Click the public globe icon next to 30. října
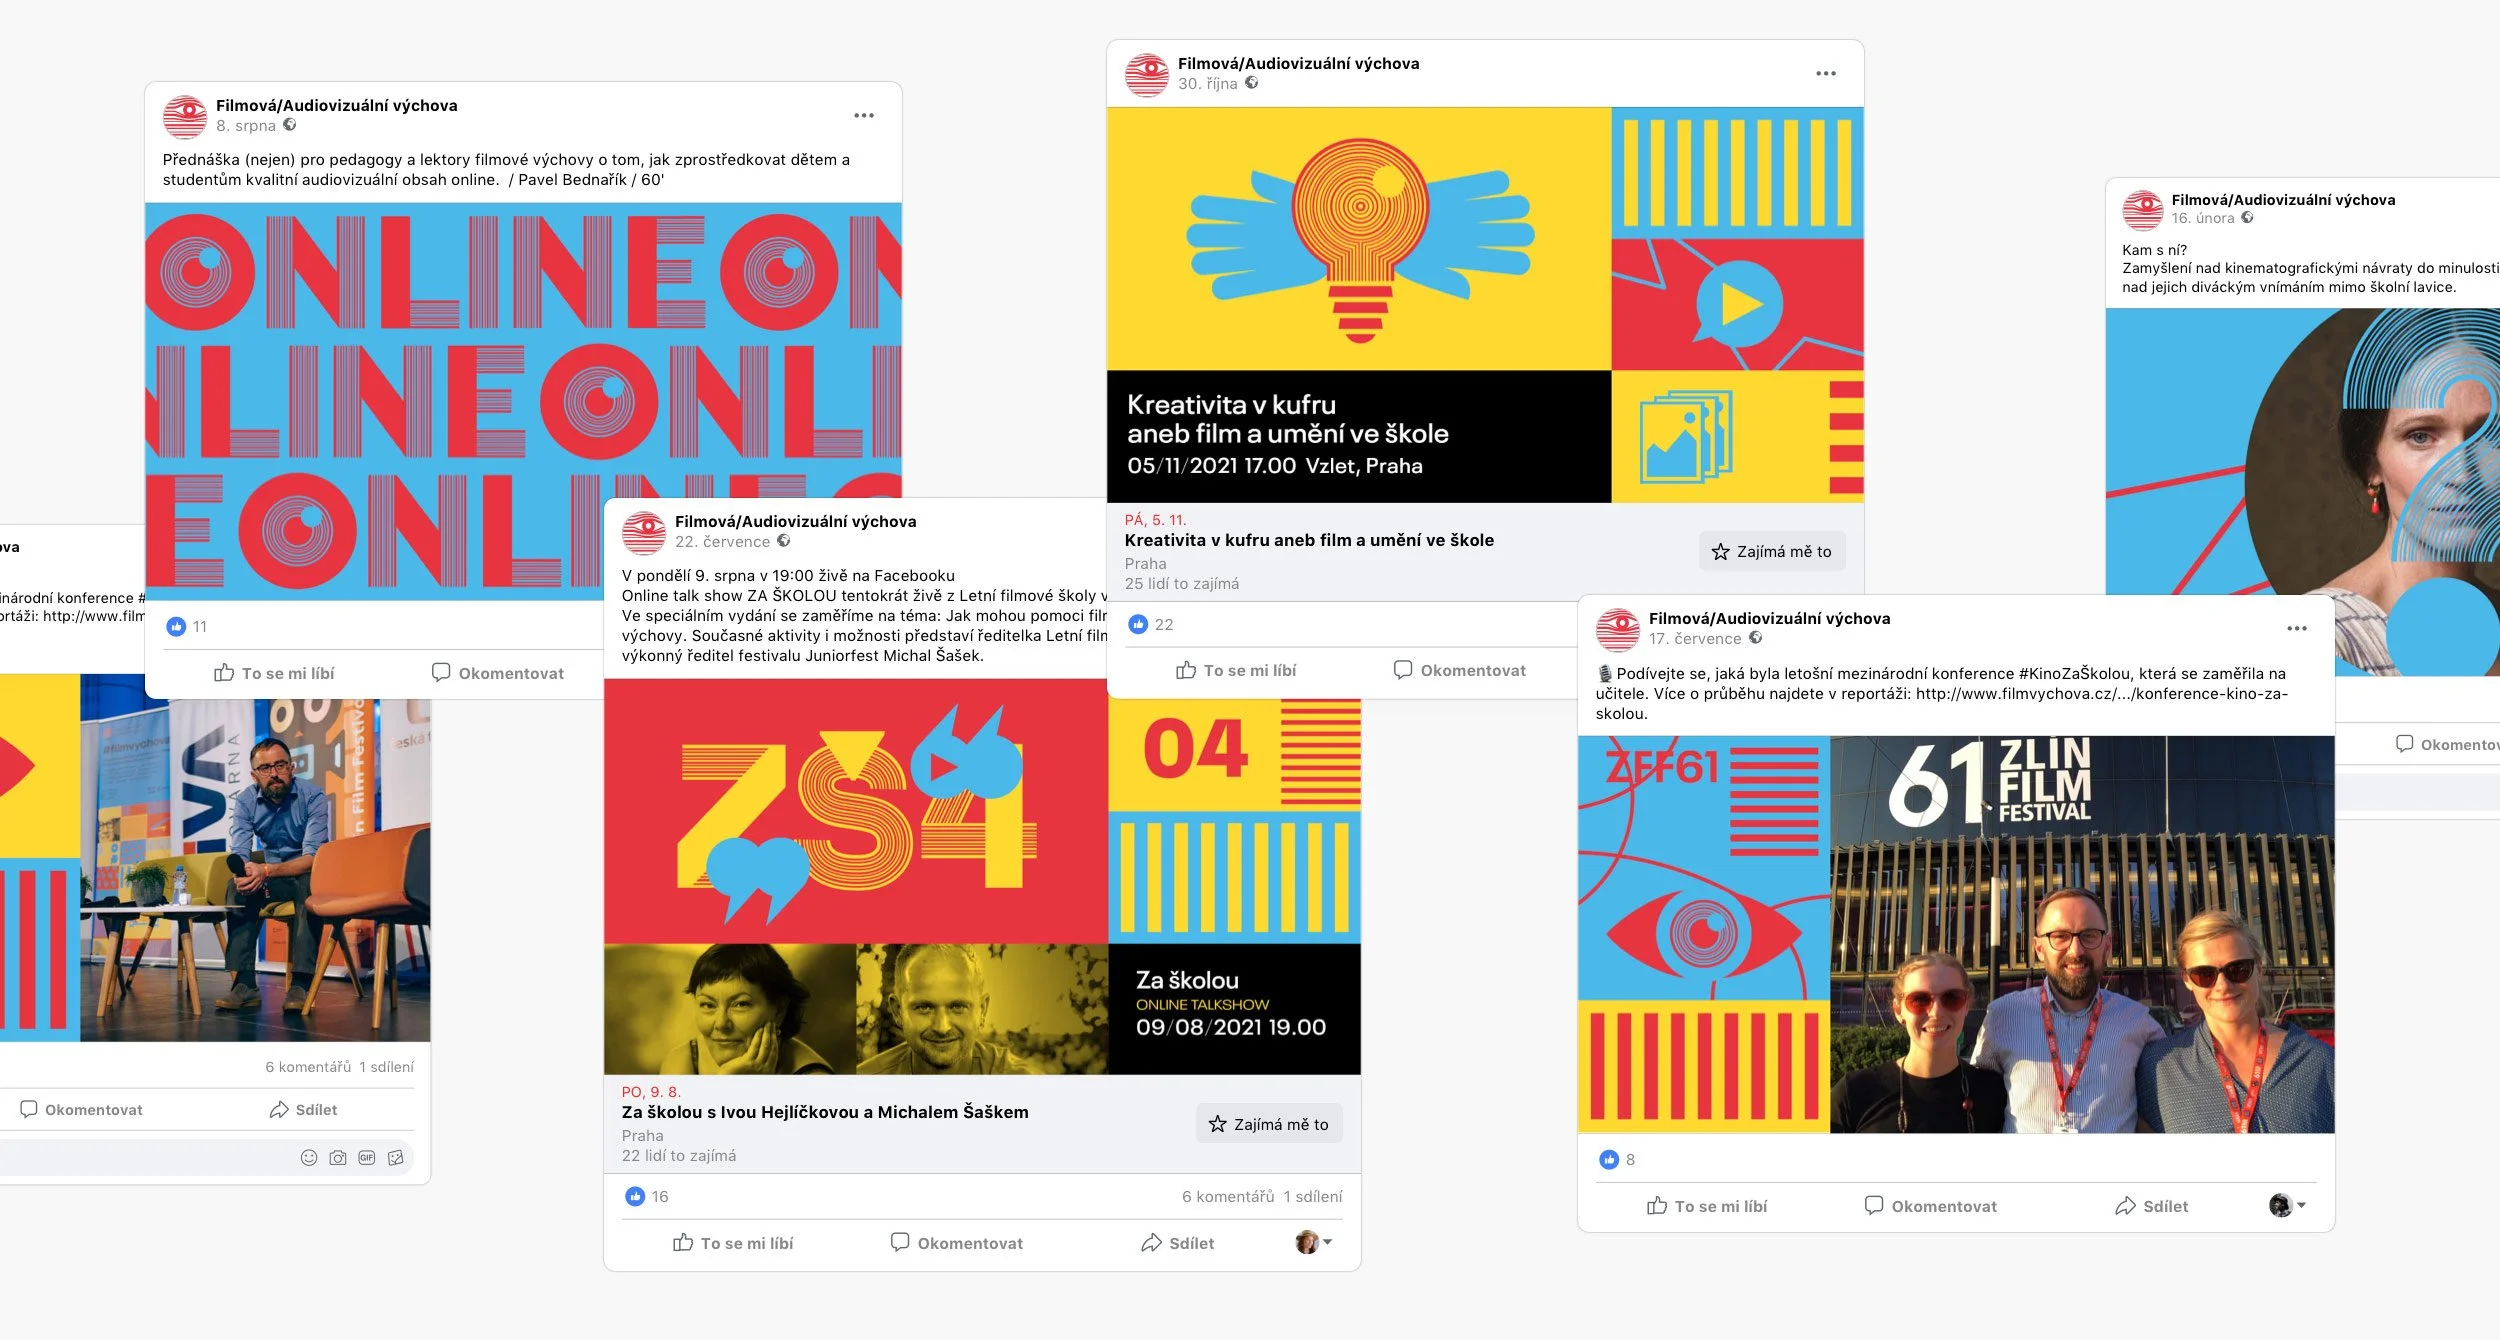Screen dimensions: 2500x1340 (1251, 83)
